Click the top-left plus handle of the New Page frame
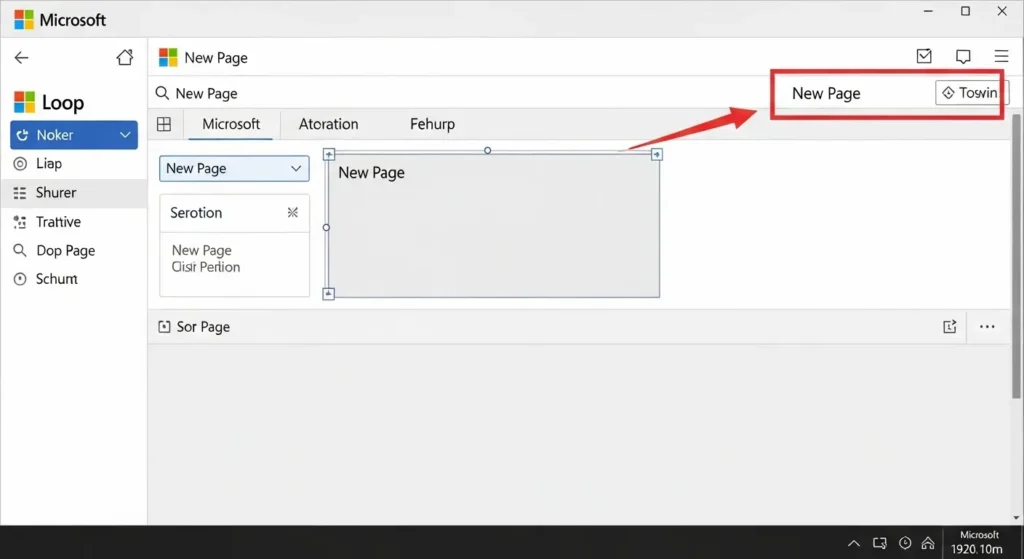The height and width of the screenshot is (559, 1024). [329, 154]
